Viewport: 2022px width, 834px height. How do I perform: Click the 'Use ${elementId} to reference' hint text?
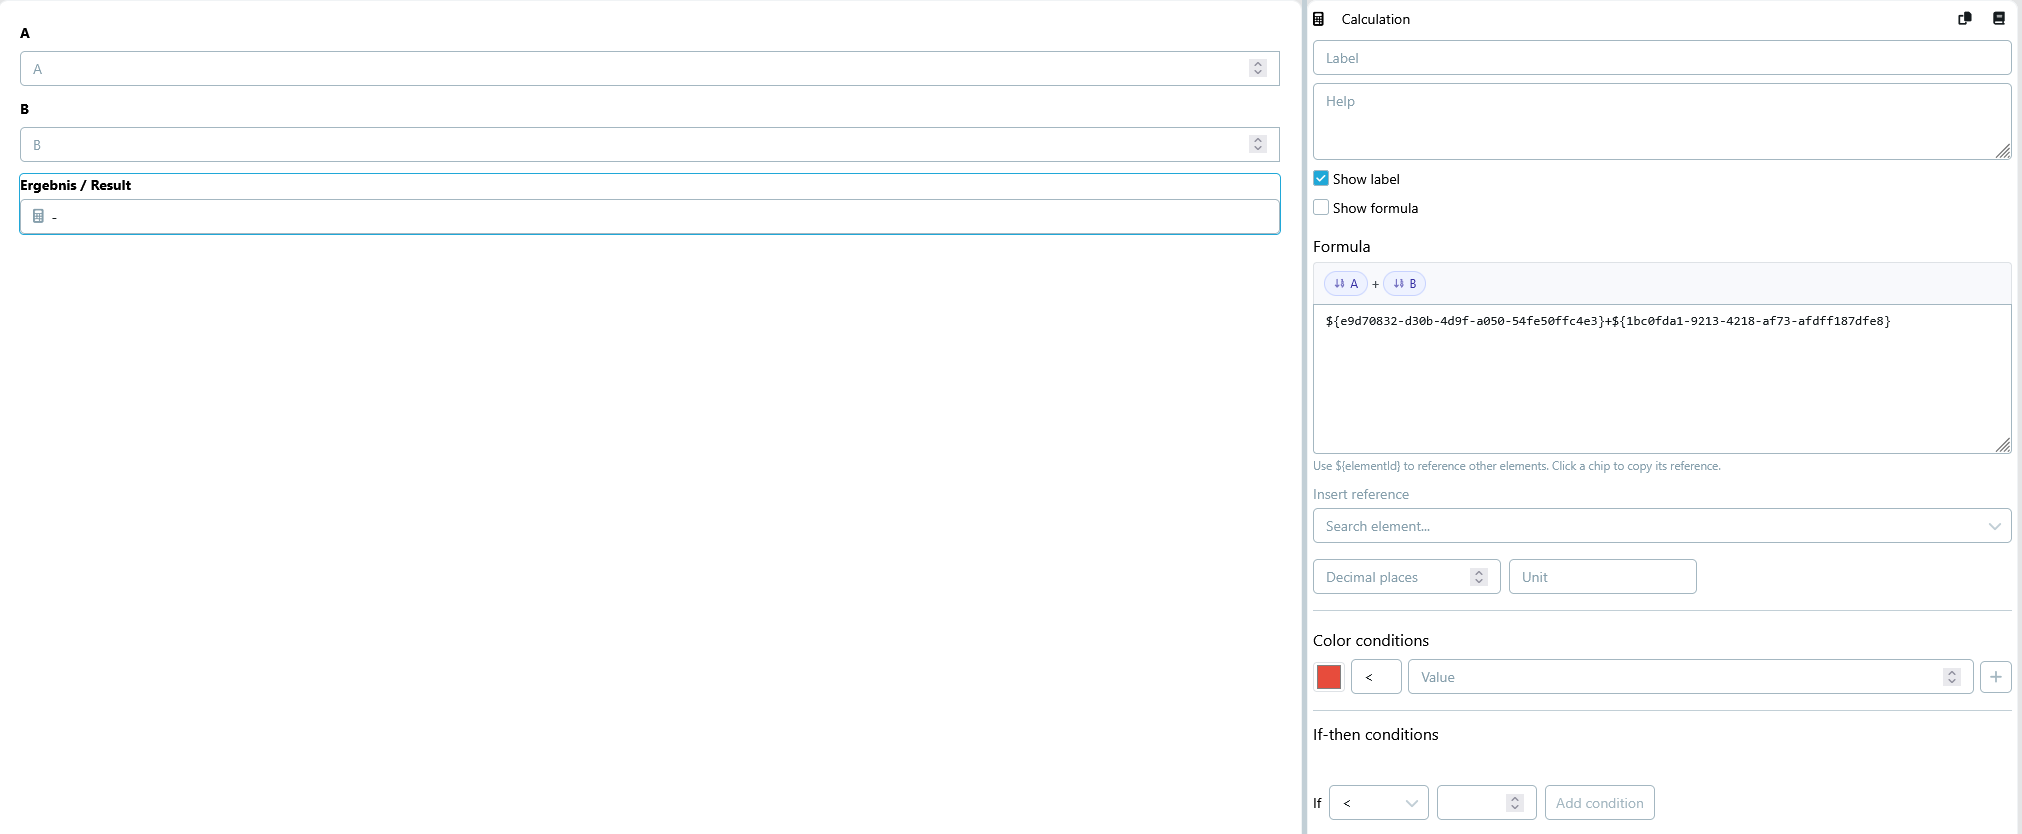pyautogui.click(x=1517, y=466)
